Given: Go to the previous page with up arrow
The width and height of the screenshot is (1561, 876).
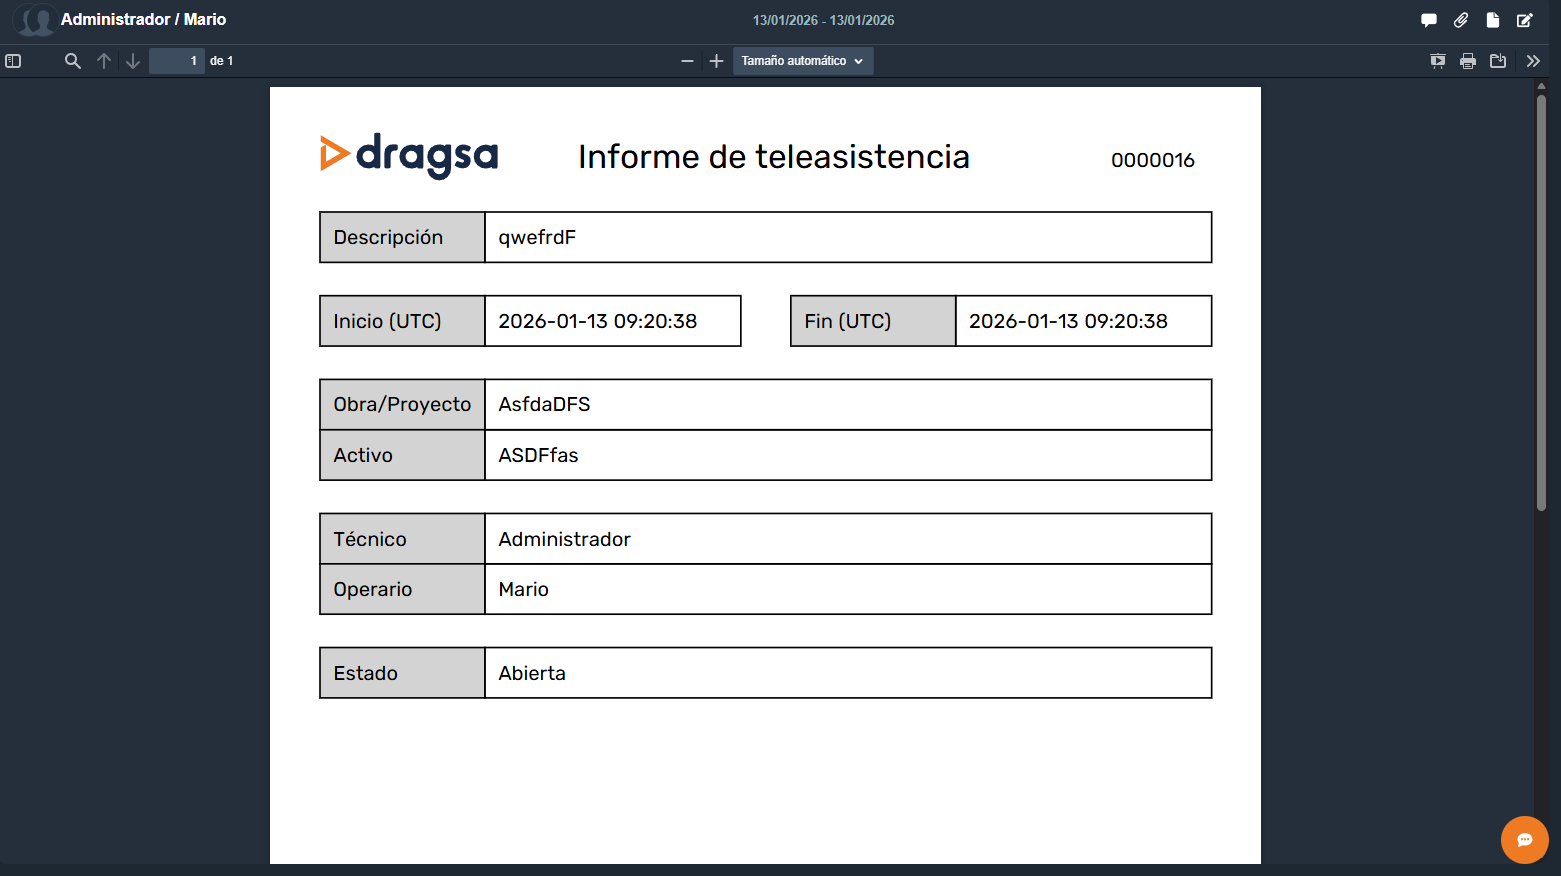Looking at the screenshot, I should (104, 61).
